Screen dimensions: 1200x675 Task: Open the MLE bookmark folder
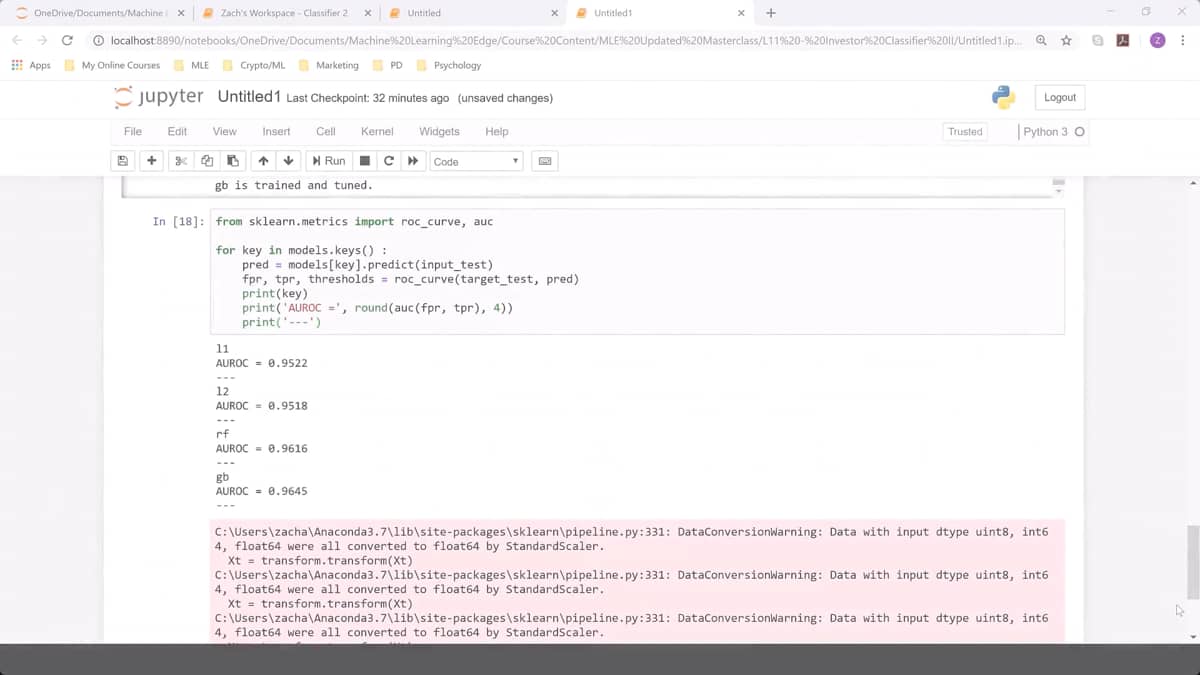tap(192, 65)
